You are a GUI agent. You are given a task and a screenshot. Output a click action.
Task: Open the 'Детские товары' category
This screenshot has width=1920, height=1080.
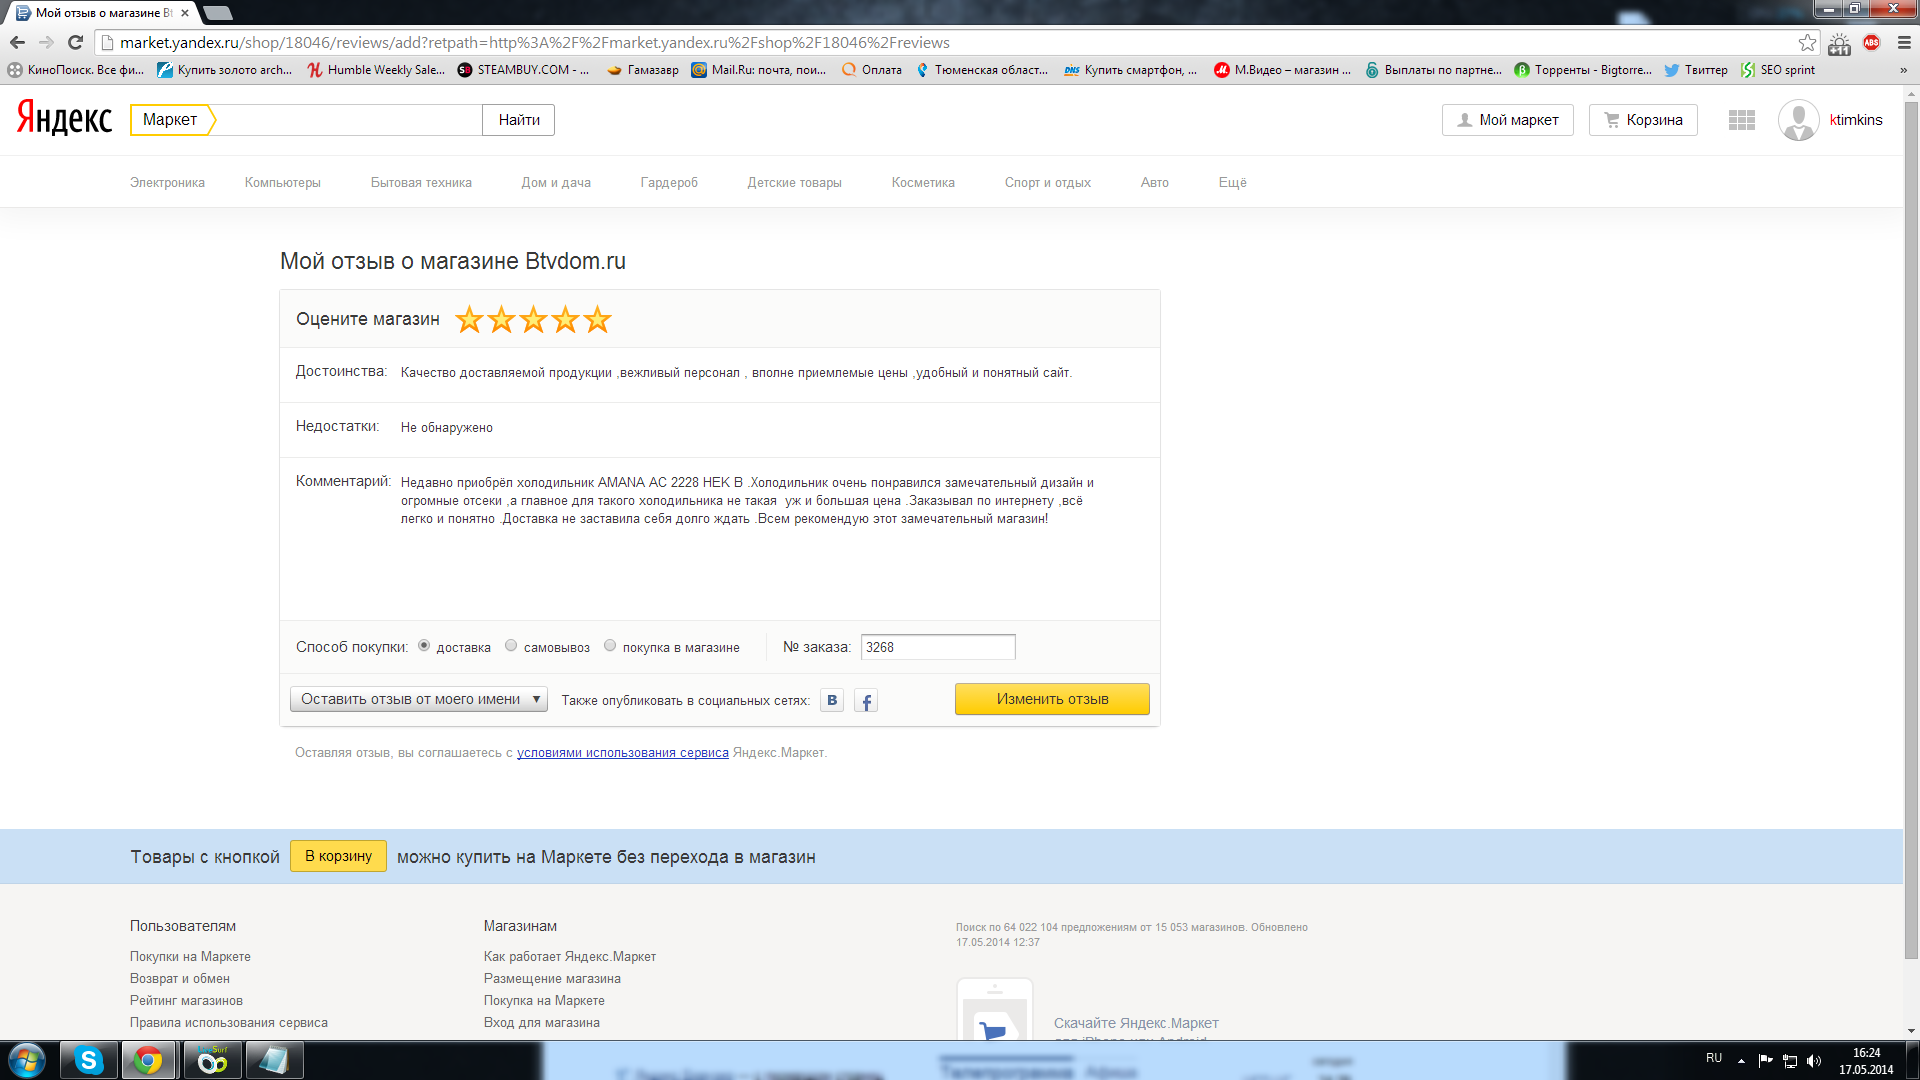794,183
